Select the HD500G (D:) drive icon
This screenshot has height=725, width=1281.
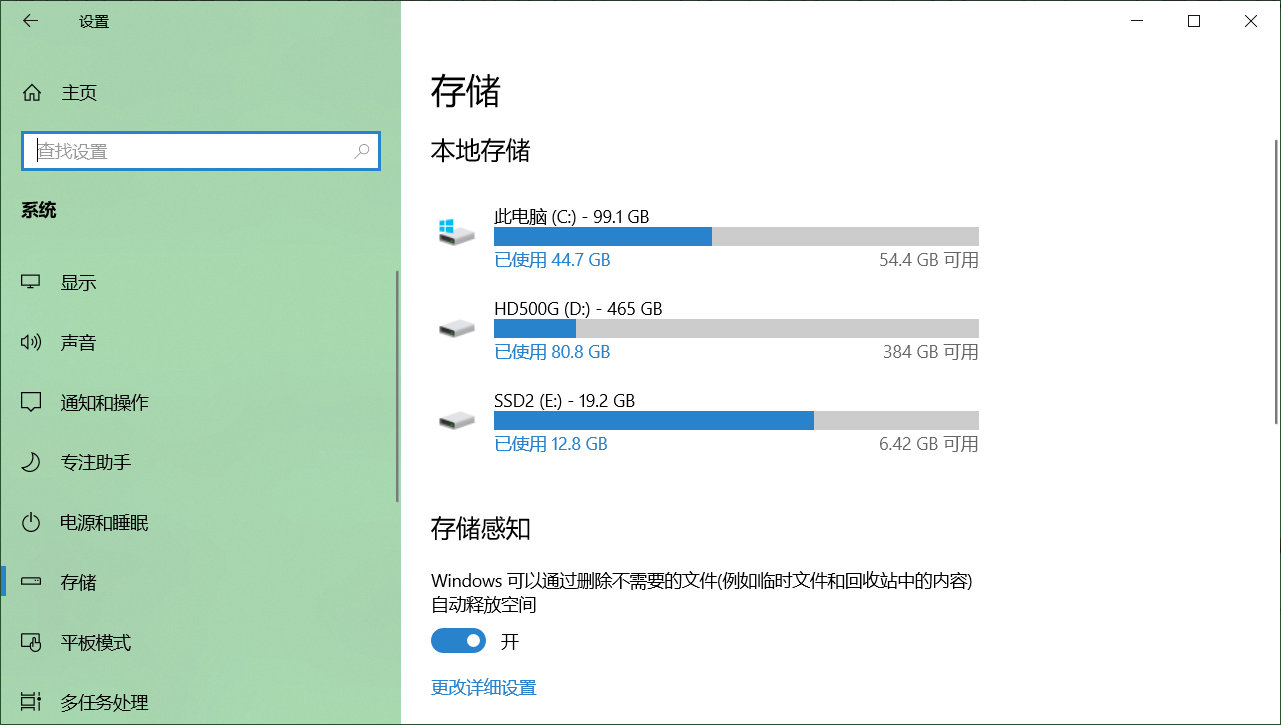tap(456, 328)
